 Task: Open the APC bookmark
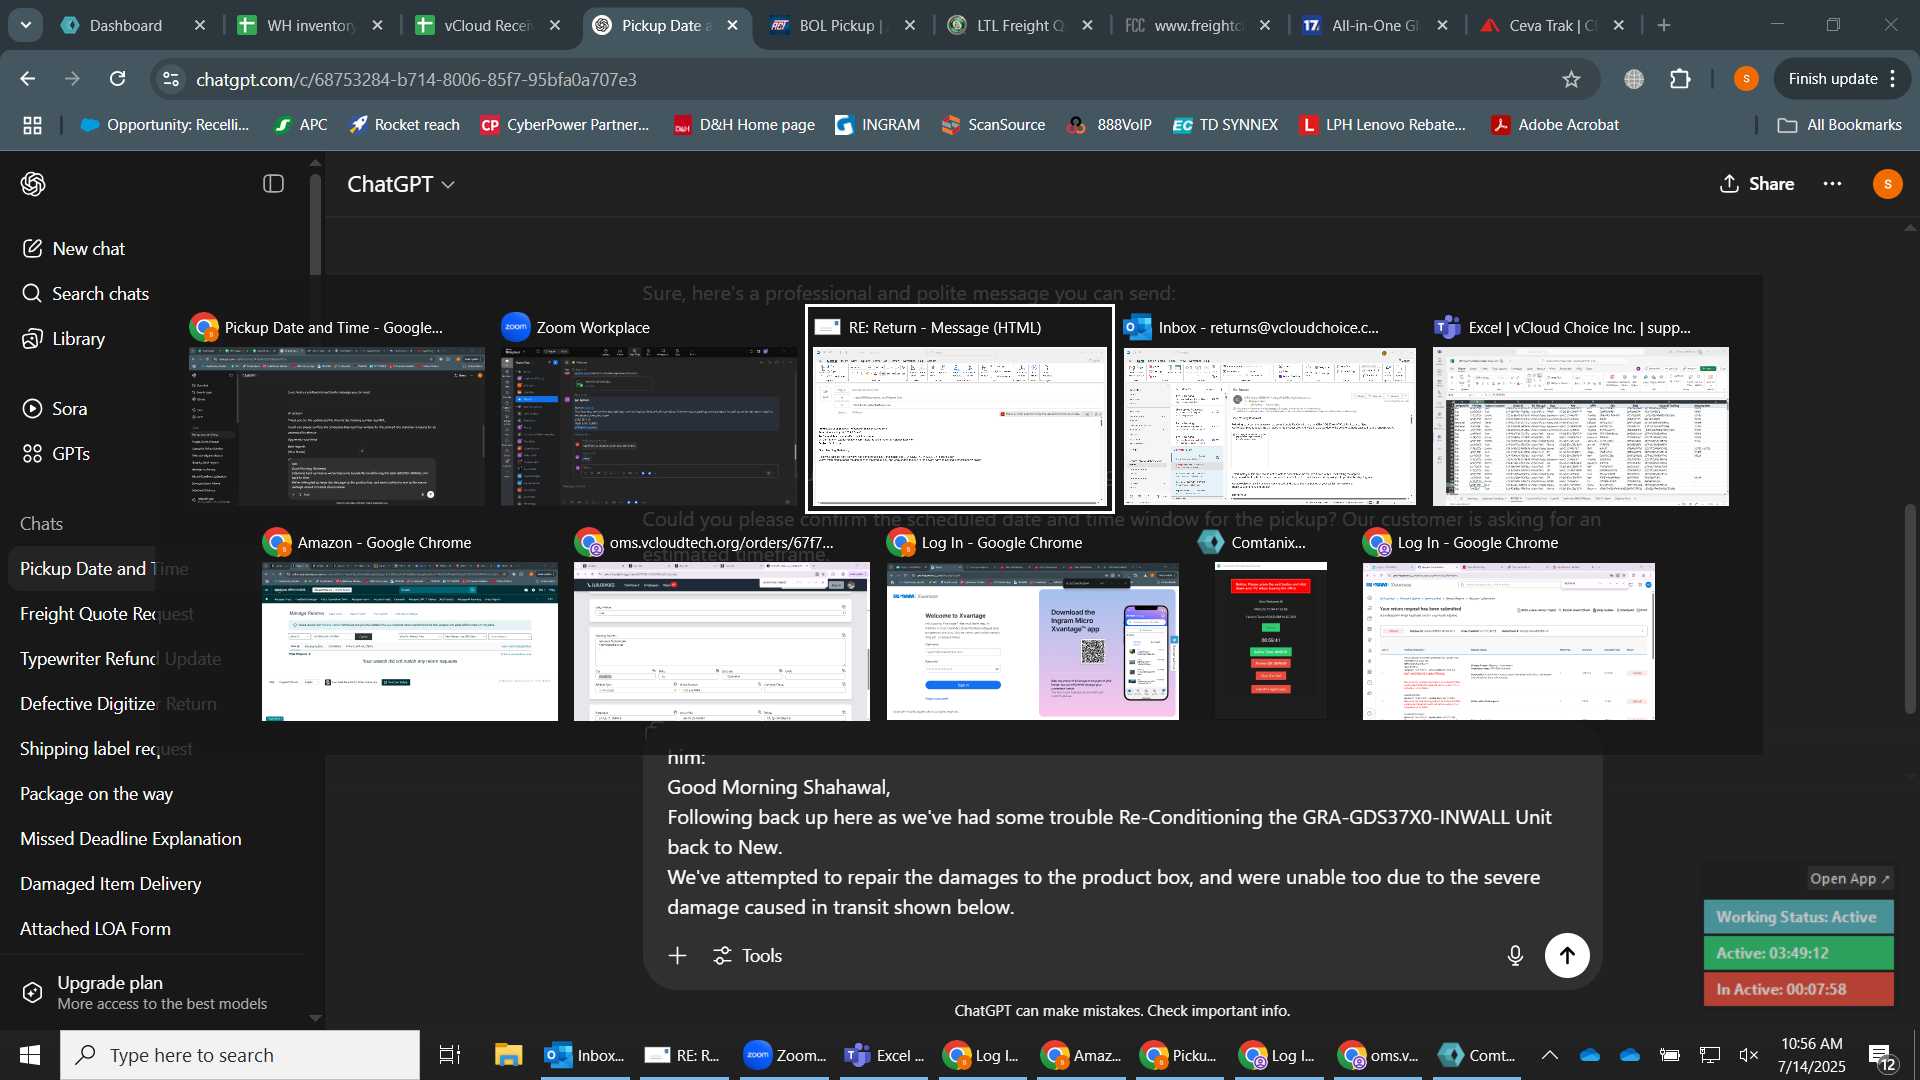point(300,125)
